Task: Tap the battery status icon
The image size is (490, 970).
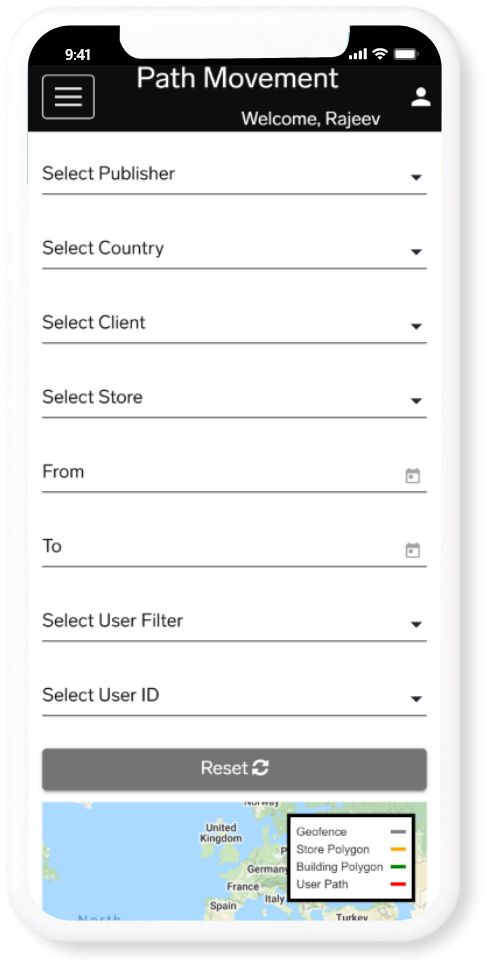Action: click(x=406, y=54)
